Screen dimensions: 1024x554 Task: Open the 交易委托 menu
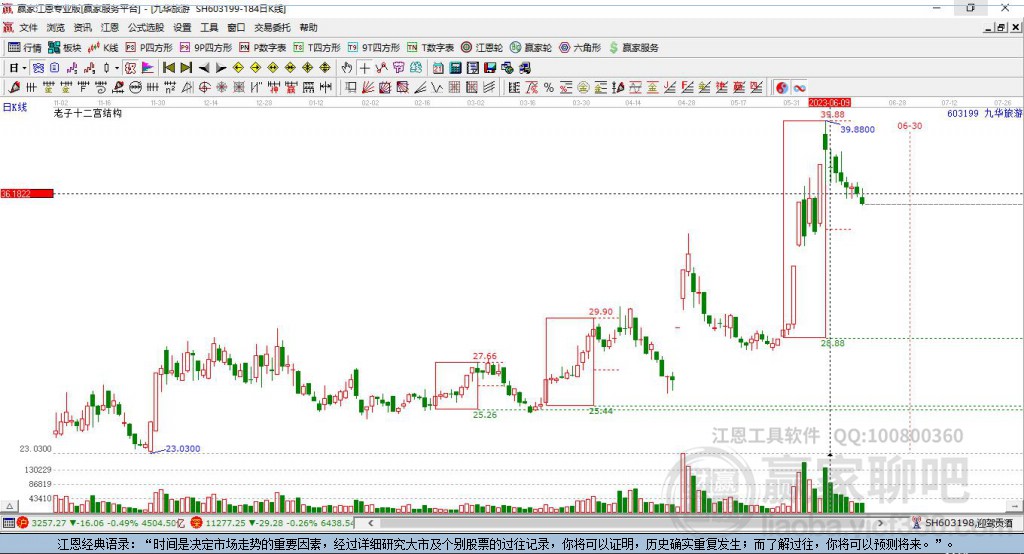click(272, 27)
